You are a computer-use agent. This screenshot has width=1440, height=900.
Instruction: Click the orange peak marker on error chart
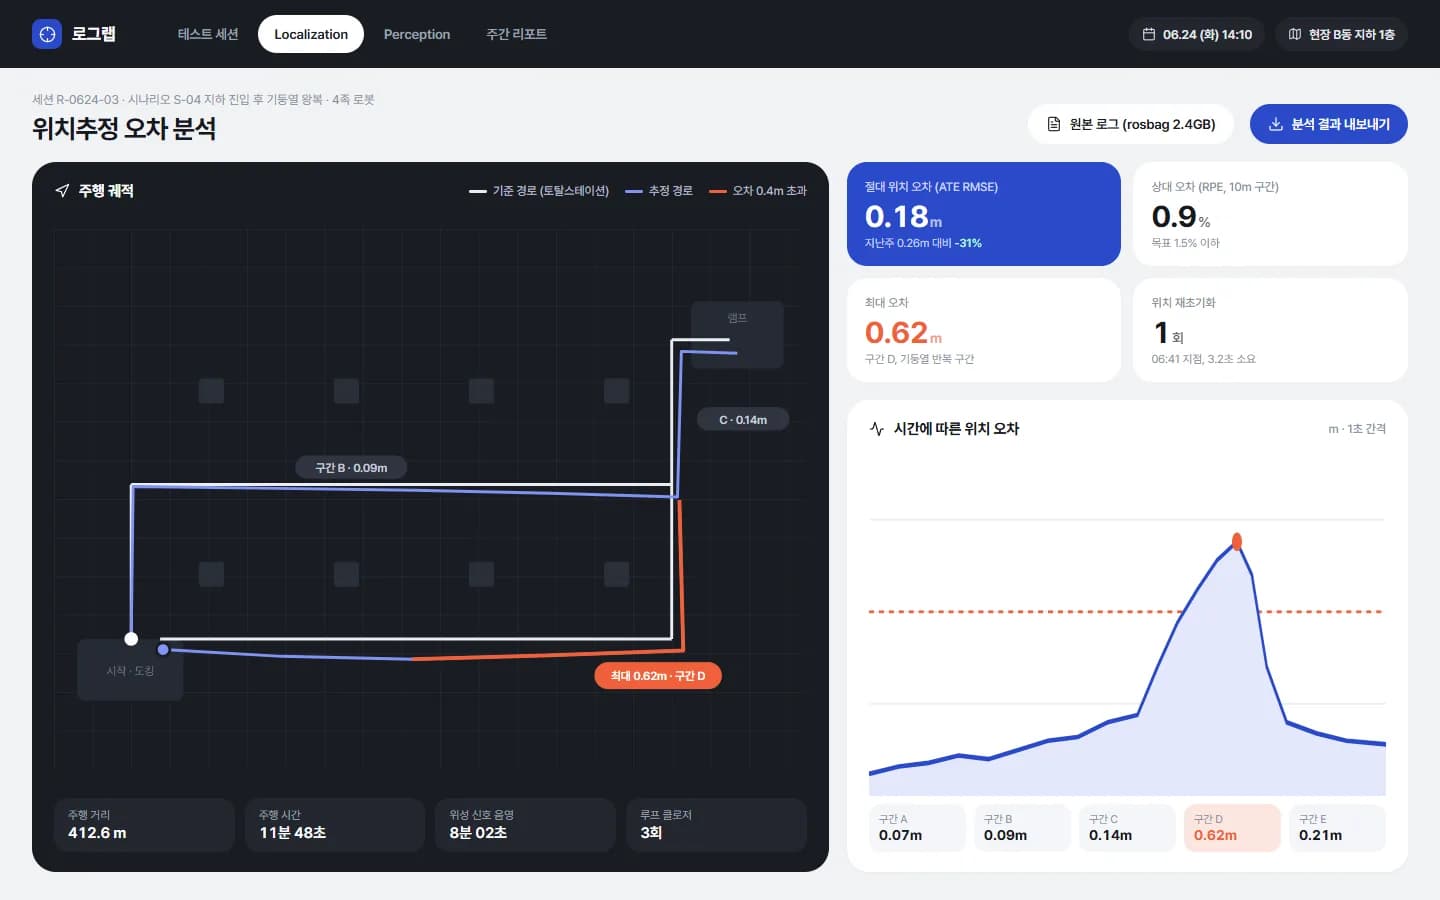coord(1237,541)
